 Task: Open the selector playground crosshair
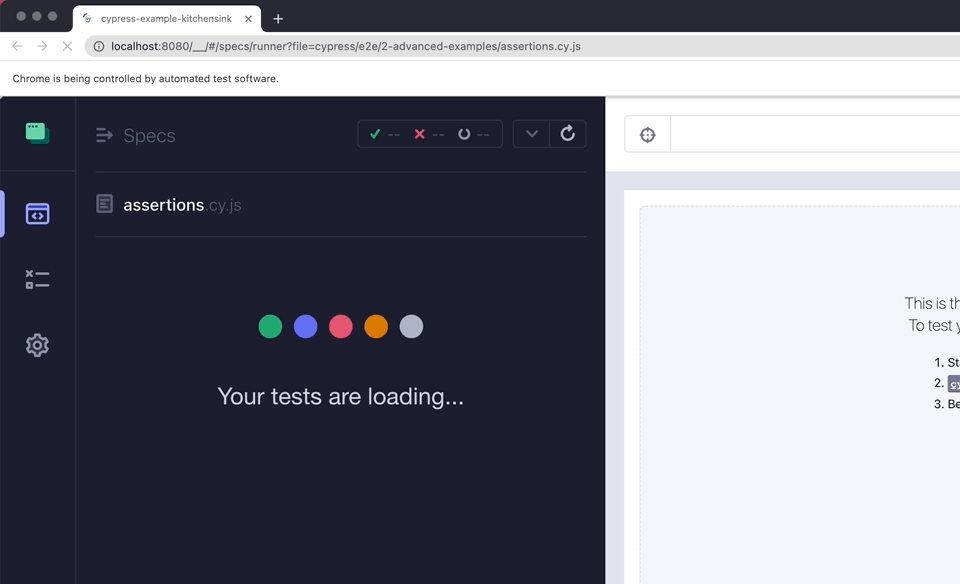(647, 135)
